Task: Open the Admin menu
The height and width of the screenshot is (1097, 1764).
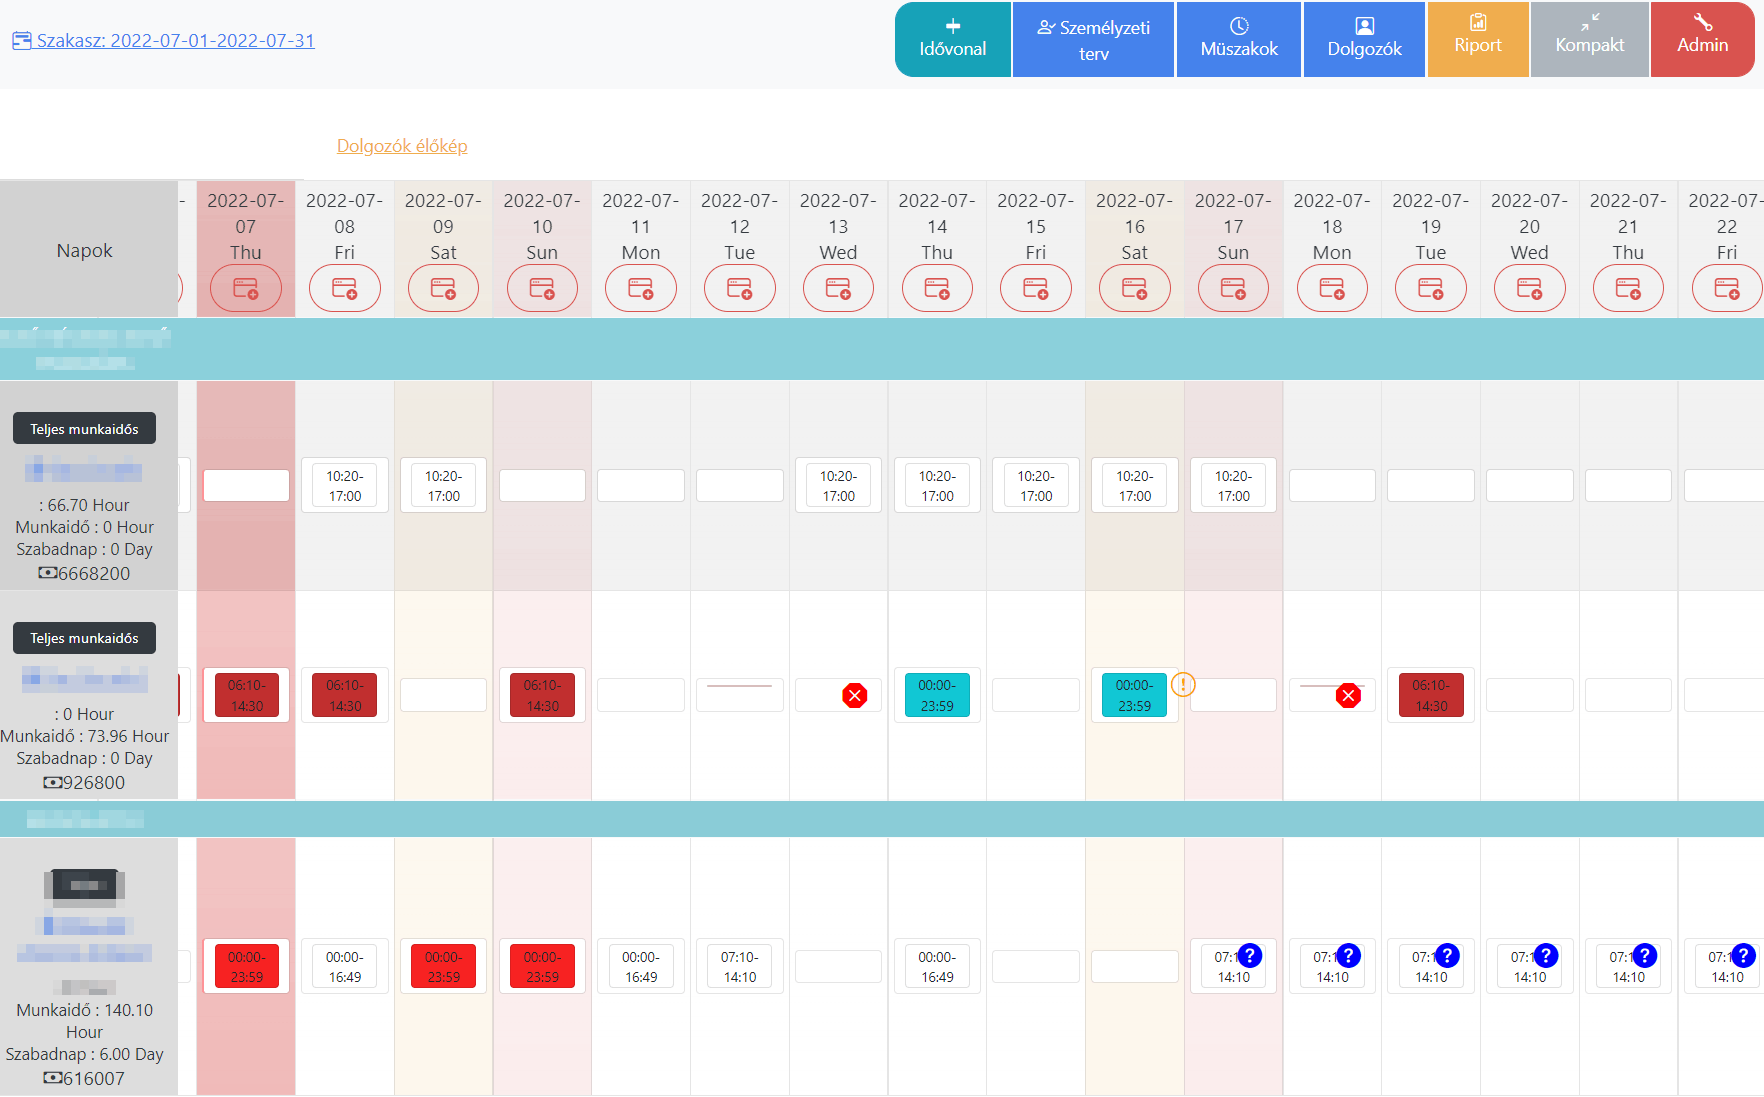Action: point(1702,39)
